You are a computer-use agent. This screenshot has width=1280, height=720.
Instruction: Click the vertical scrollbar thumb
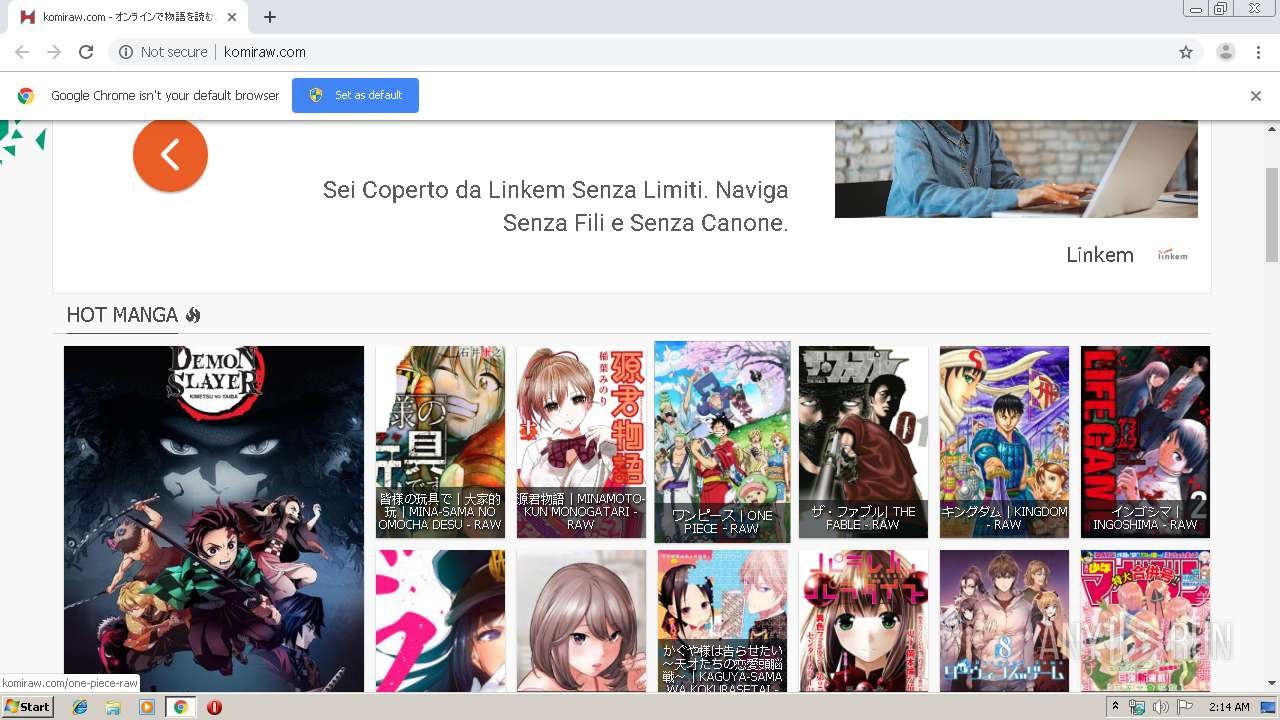point(1272,215)
